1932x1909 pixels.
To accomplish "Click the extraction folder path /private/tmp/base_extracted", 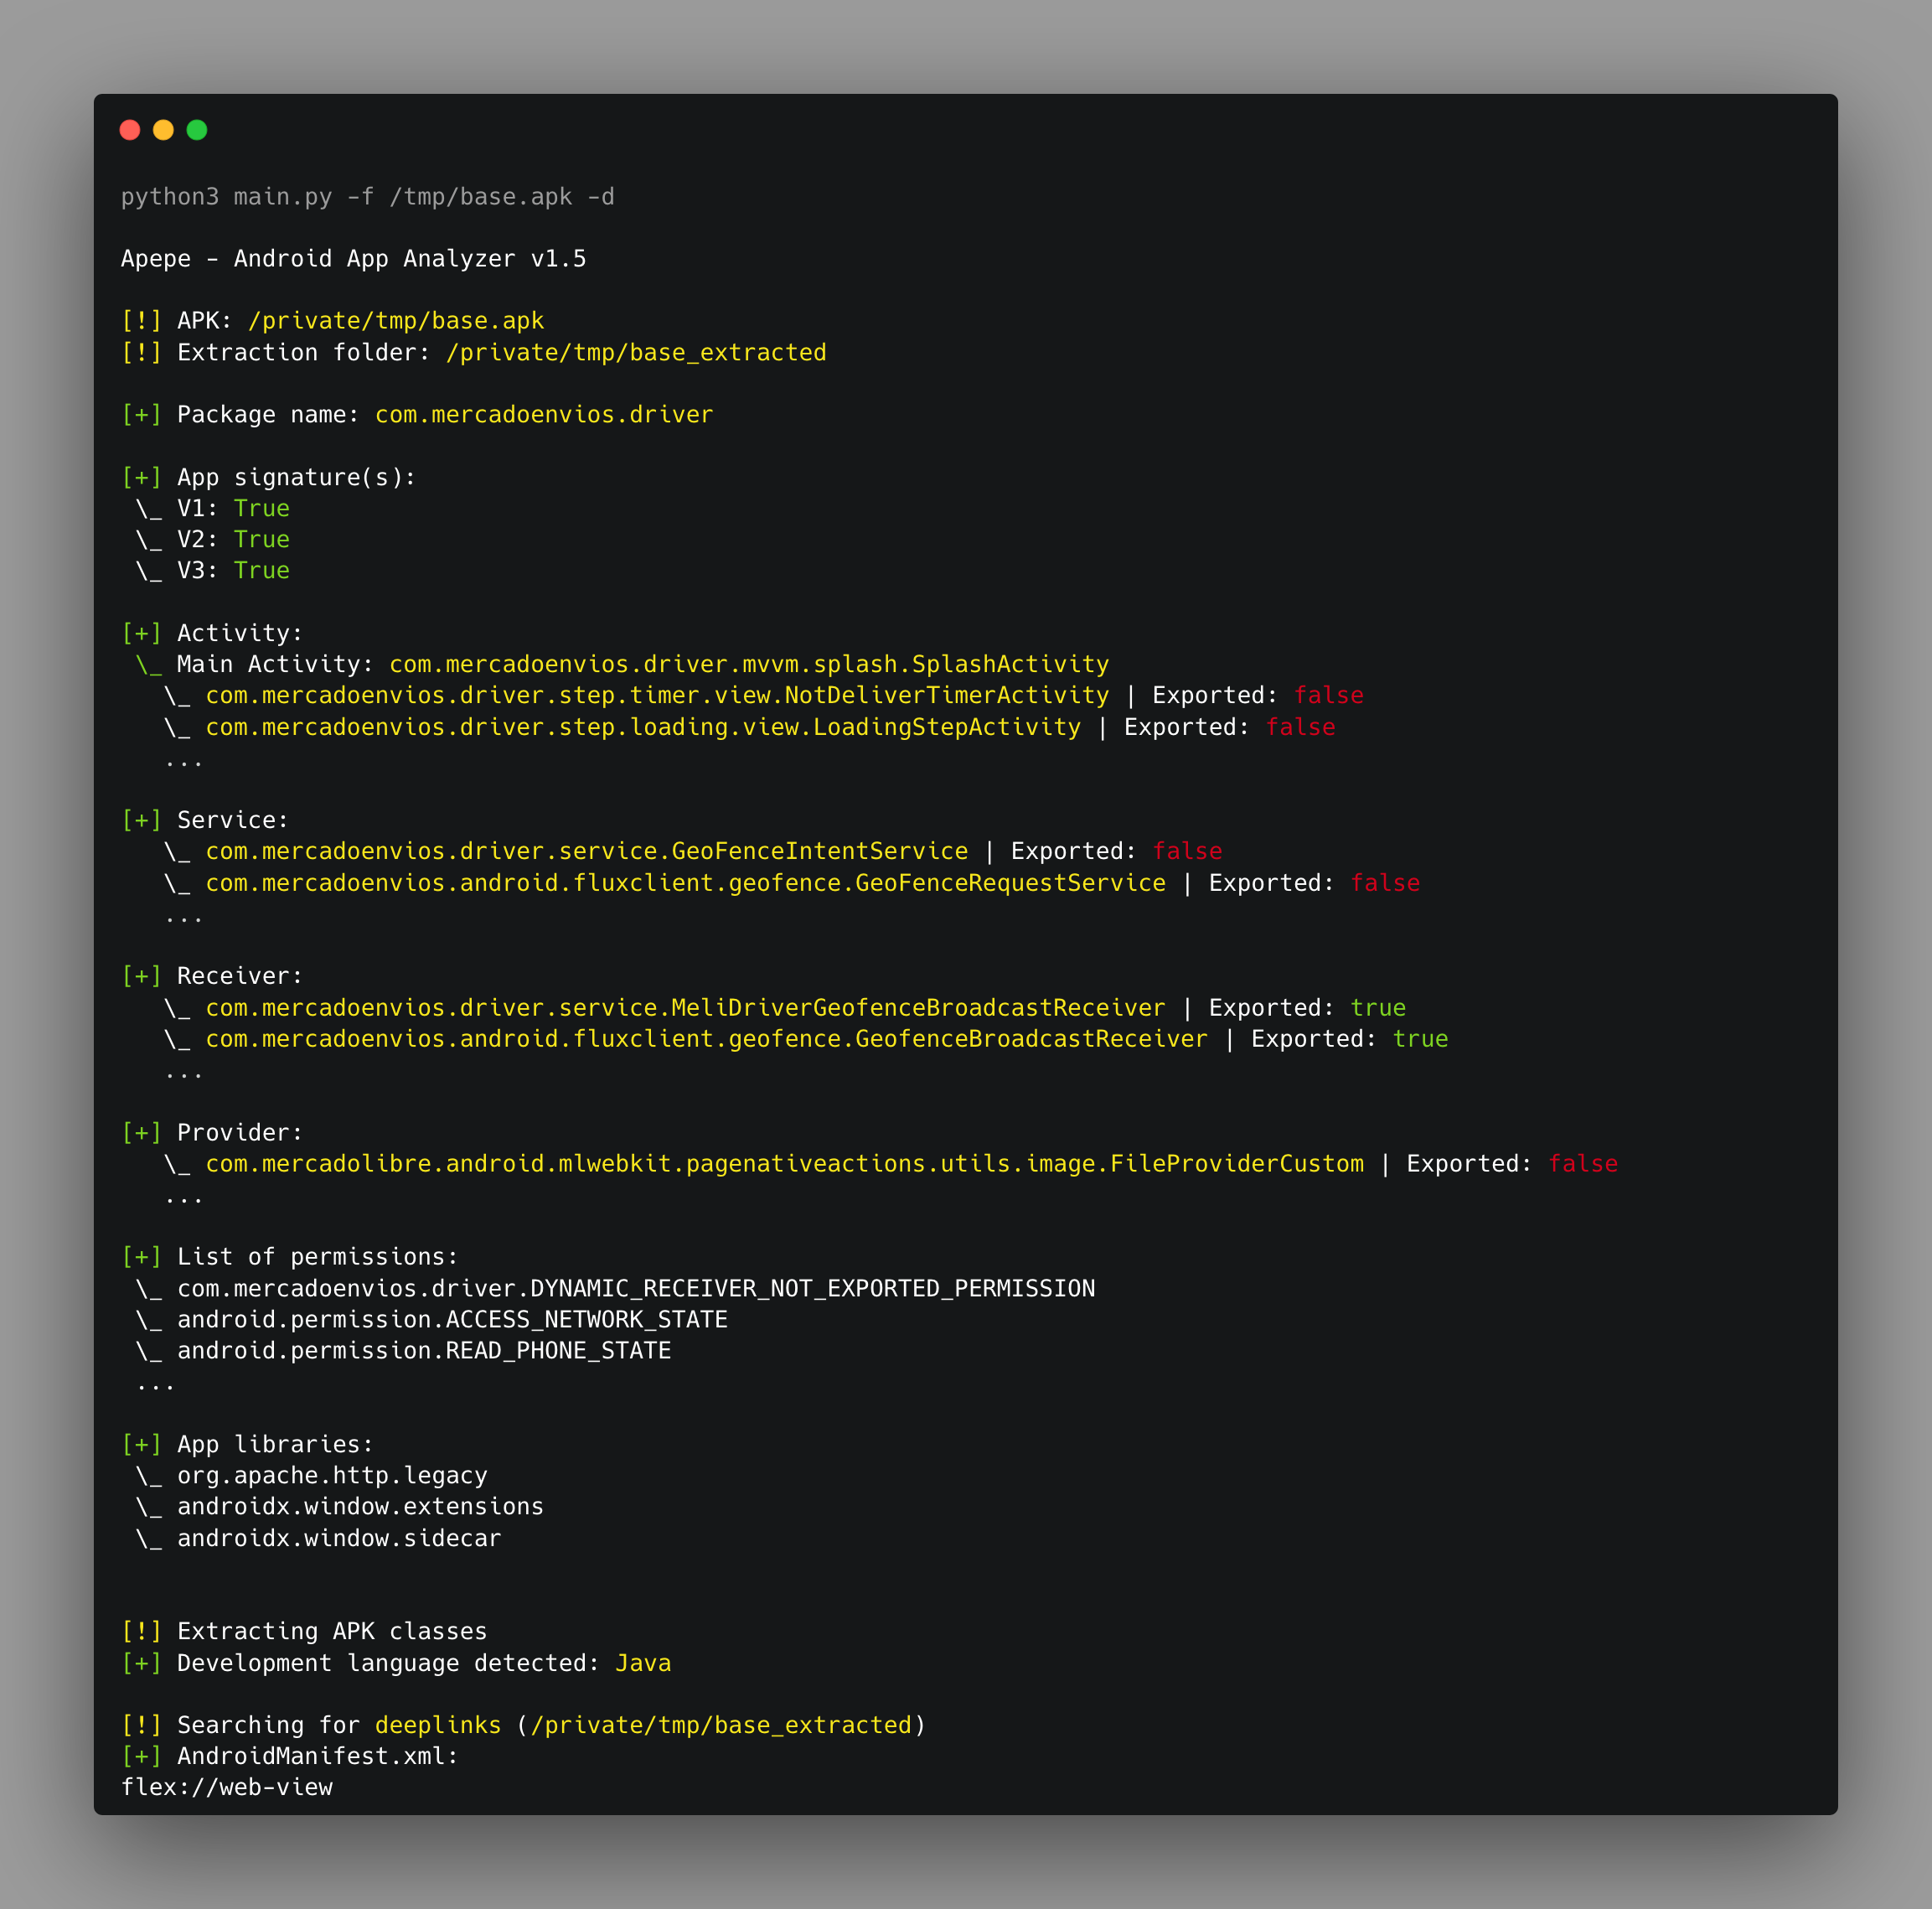I will [x=637, y=353].
